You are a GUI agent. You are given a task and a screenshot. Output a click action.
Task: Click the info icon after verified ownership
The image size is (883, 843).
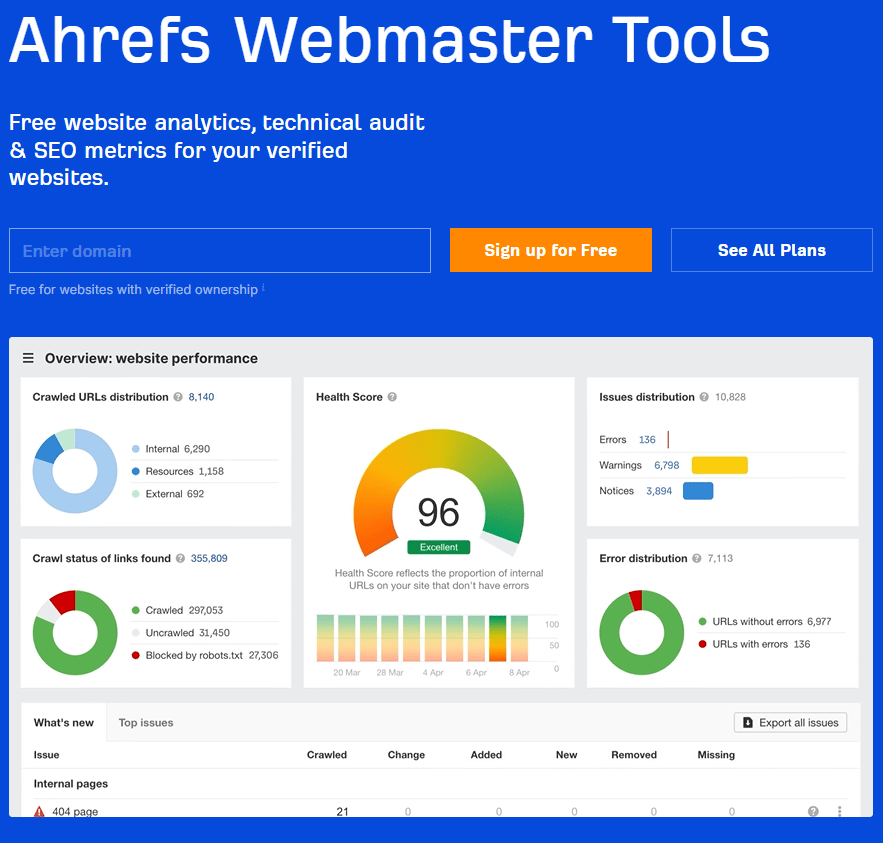pyautogui.click(x=263, y=288)
